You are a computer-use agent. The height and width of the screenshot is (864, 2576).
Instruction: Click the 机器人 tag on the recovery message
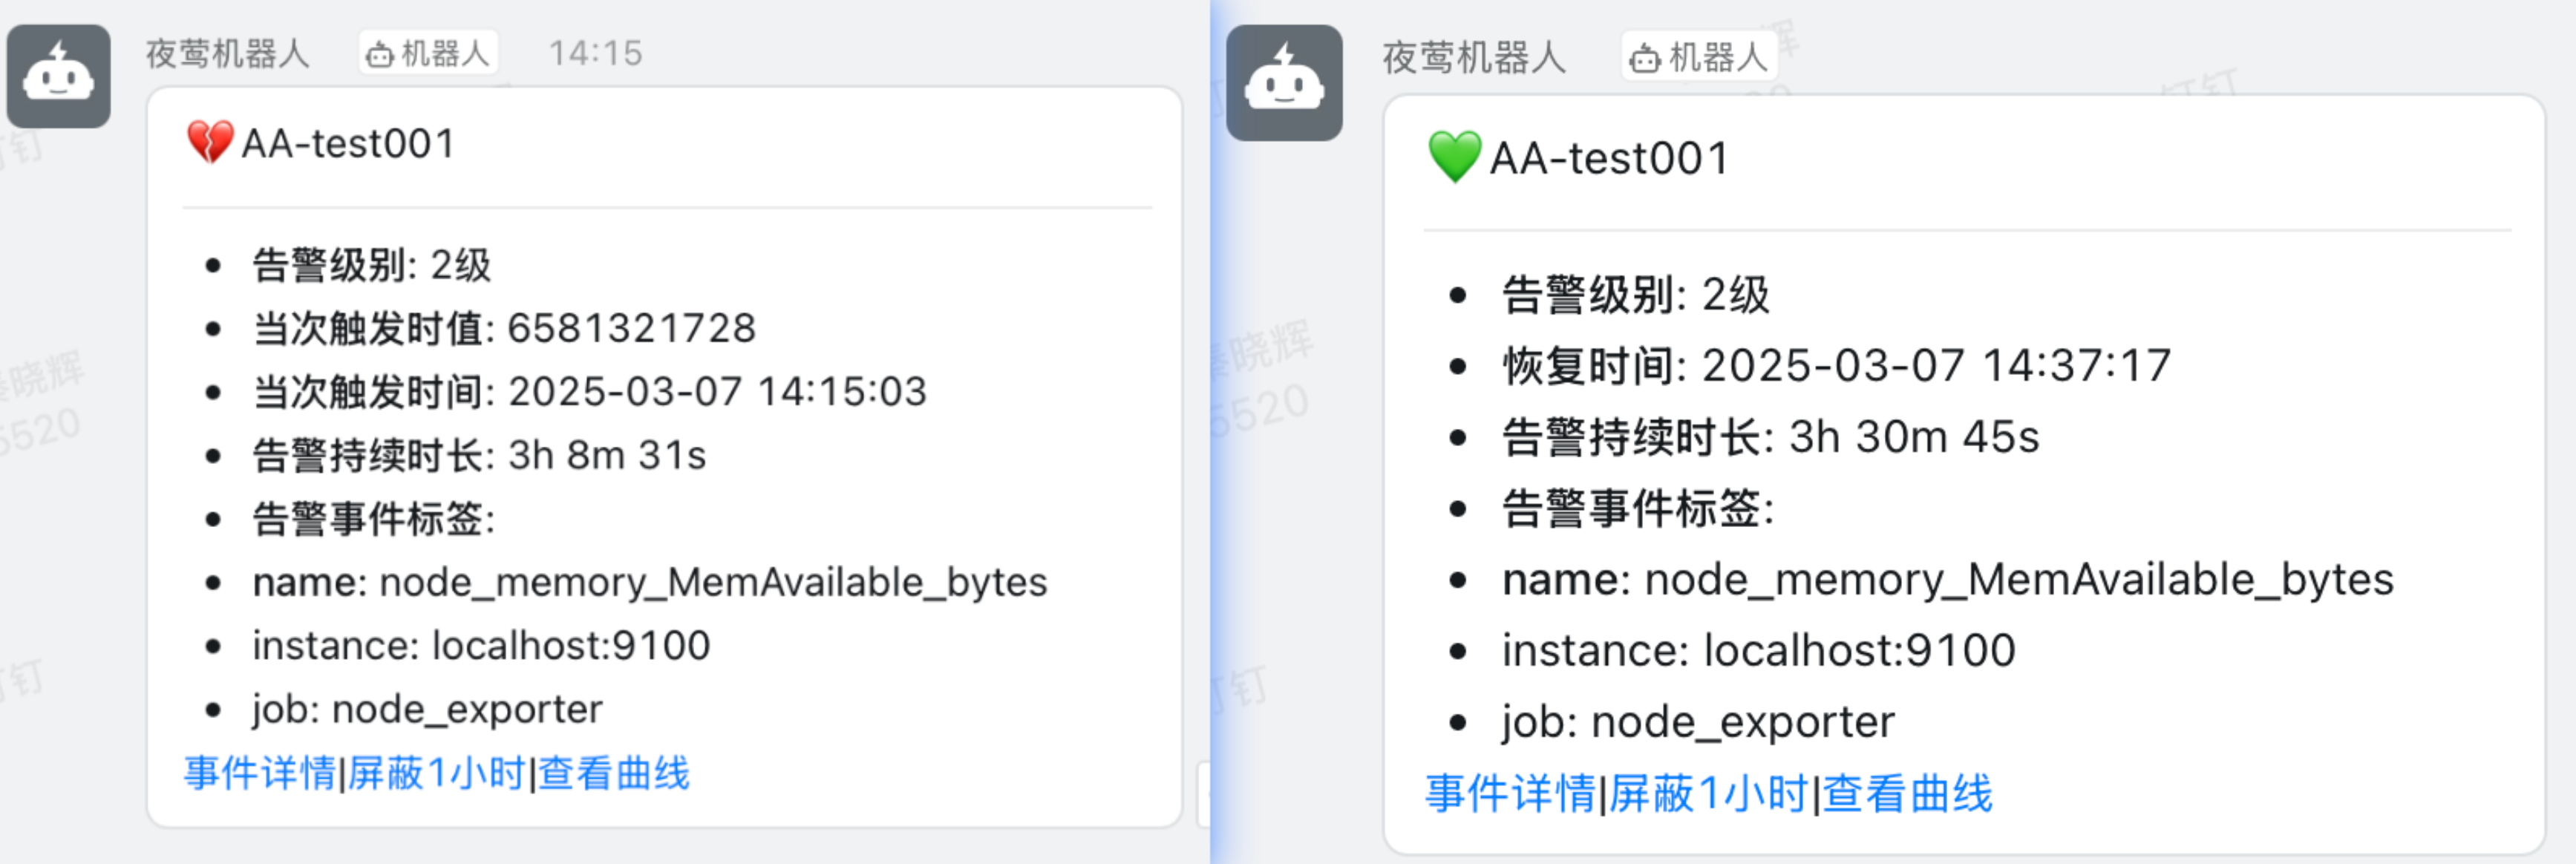tap(1699, 57)
